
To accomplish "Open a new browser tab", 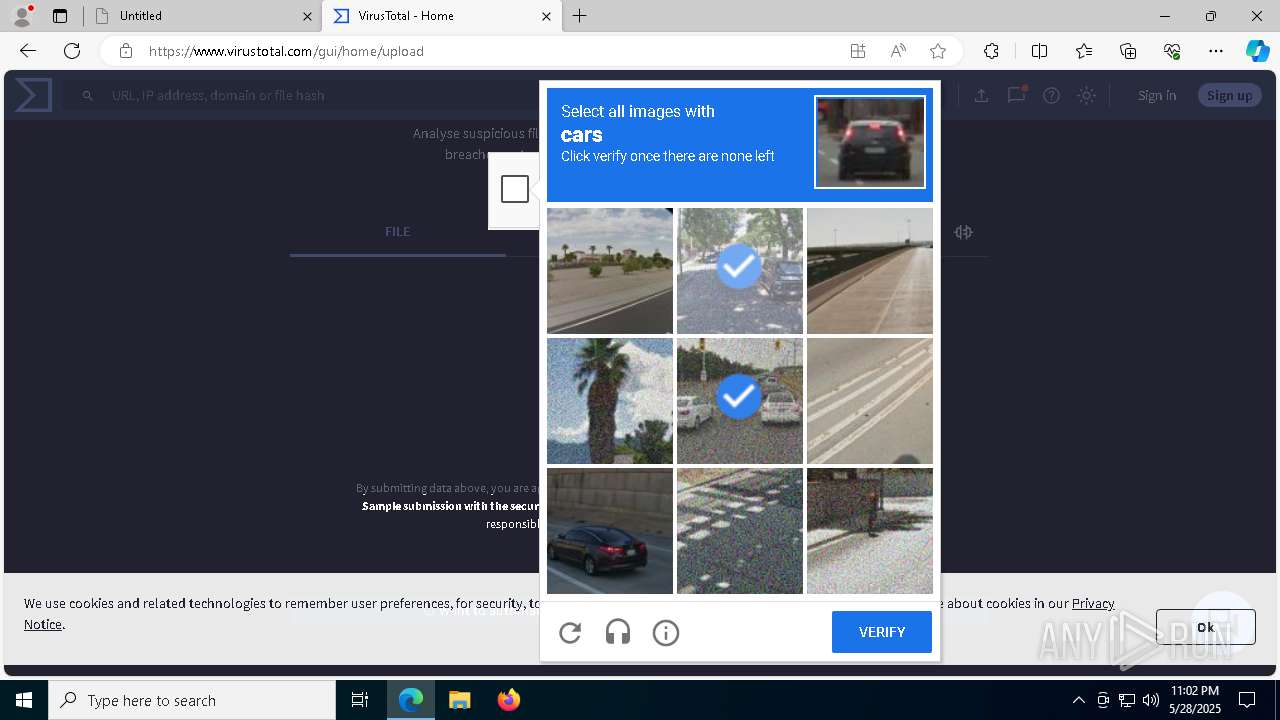I will click(x=580, y=16).
